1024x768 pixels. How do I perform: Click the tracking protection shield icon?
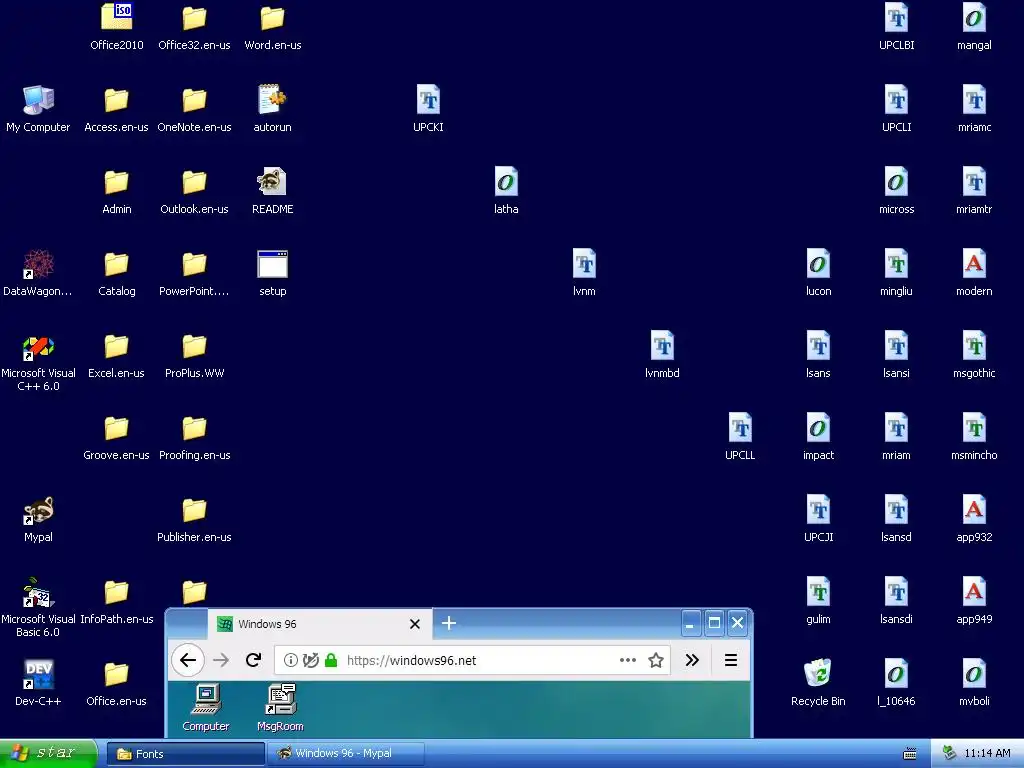[311, 660]
